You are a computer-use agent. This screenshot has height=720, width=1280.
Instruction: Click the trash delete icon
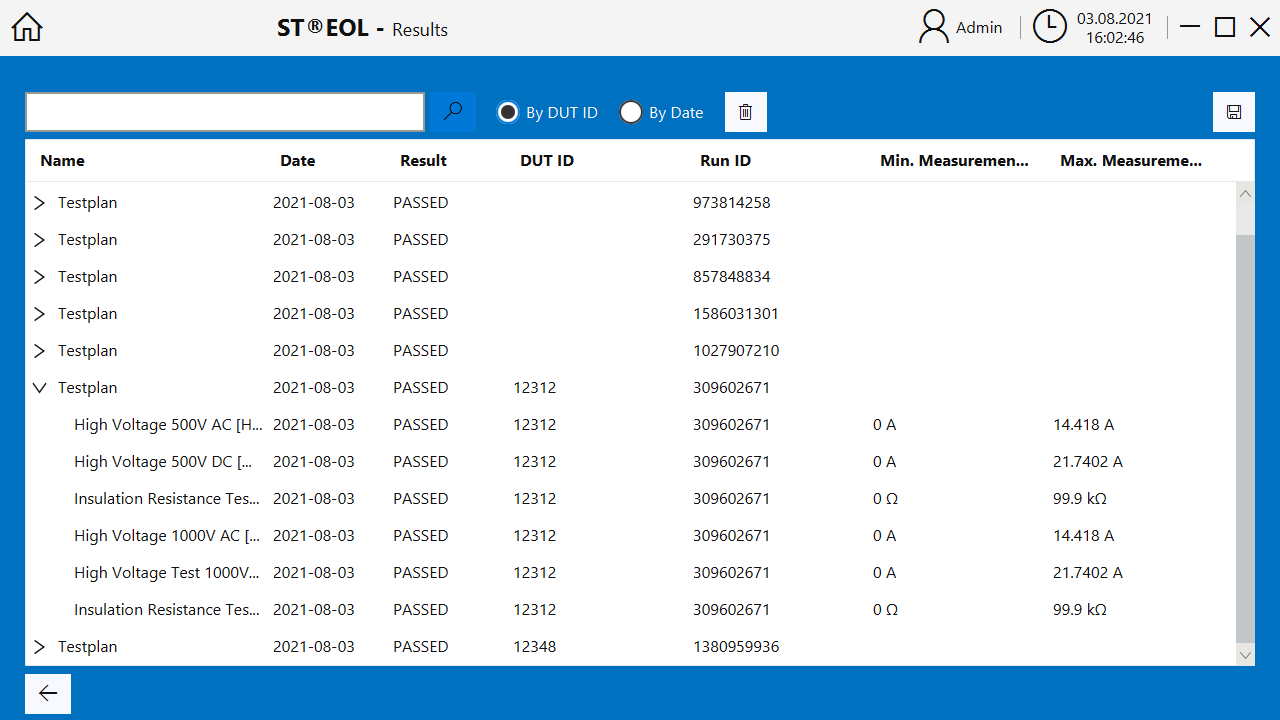point(745,112)
